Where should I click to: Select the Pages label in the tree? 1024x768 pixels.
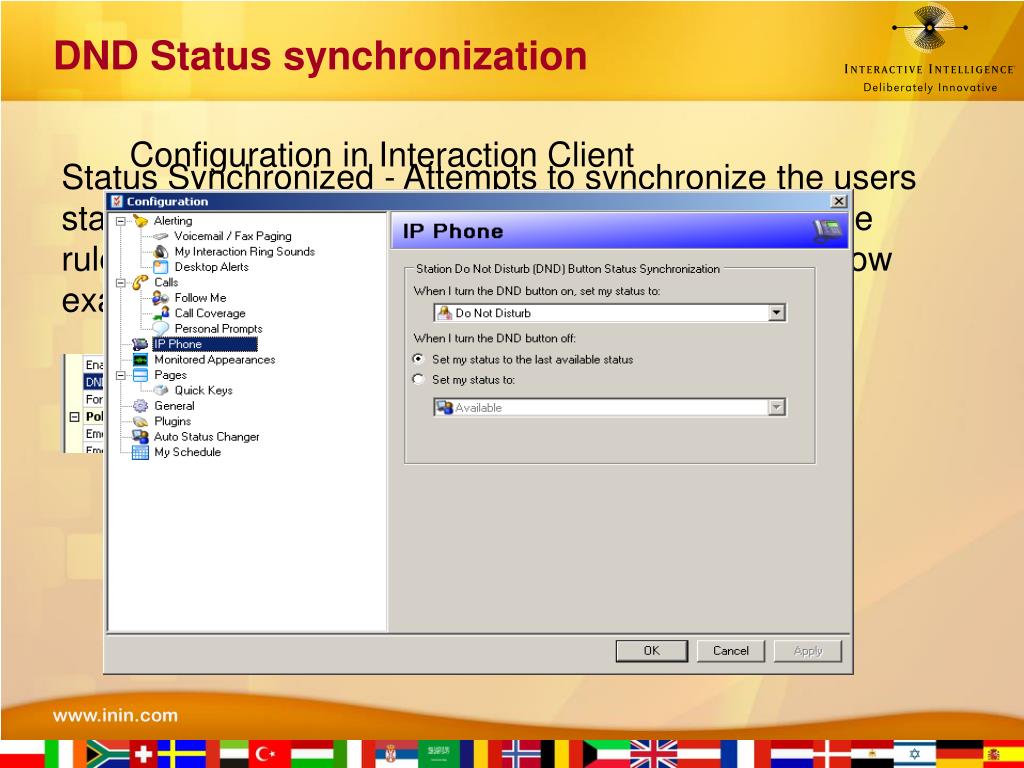(170, 375)
